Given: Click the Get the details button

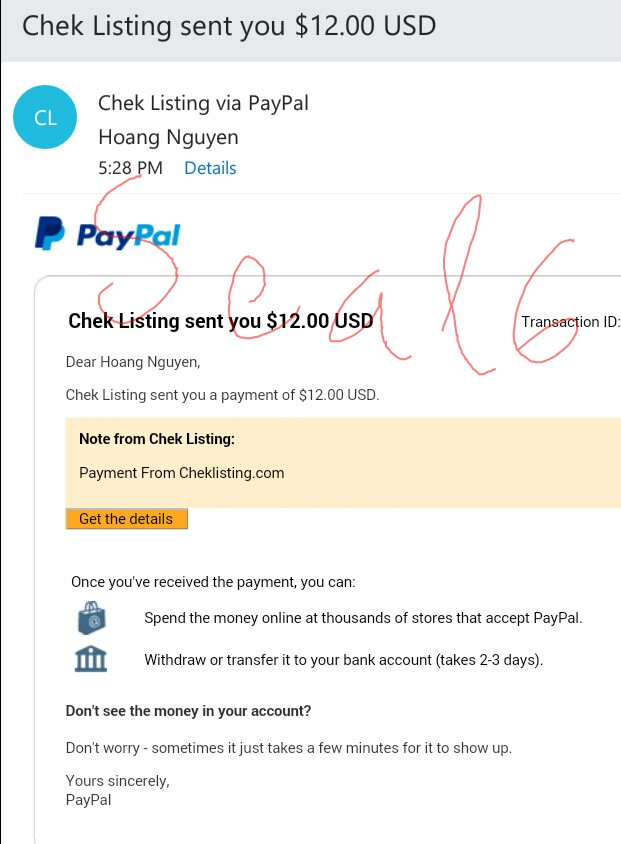Looking at the screenshot, I should (126, 519).
